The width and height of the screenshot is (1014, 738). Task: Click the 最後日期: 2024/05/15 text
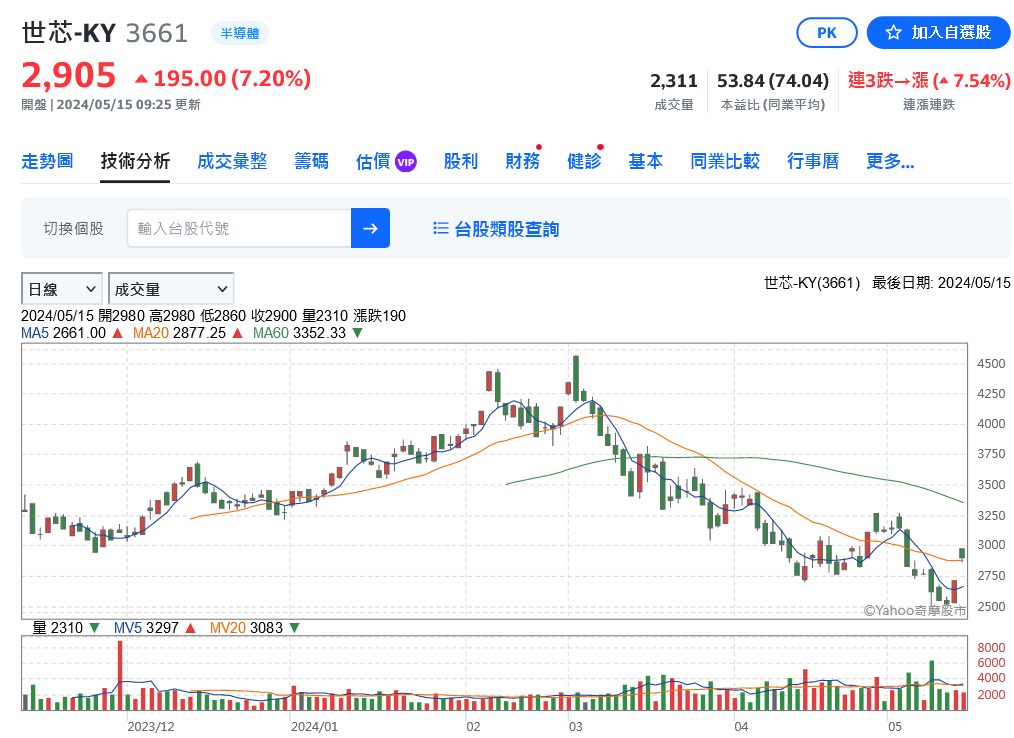pos(941,283)
